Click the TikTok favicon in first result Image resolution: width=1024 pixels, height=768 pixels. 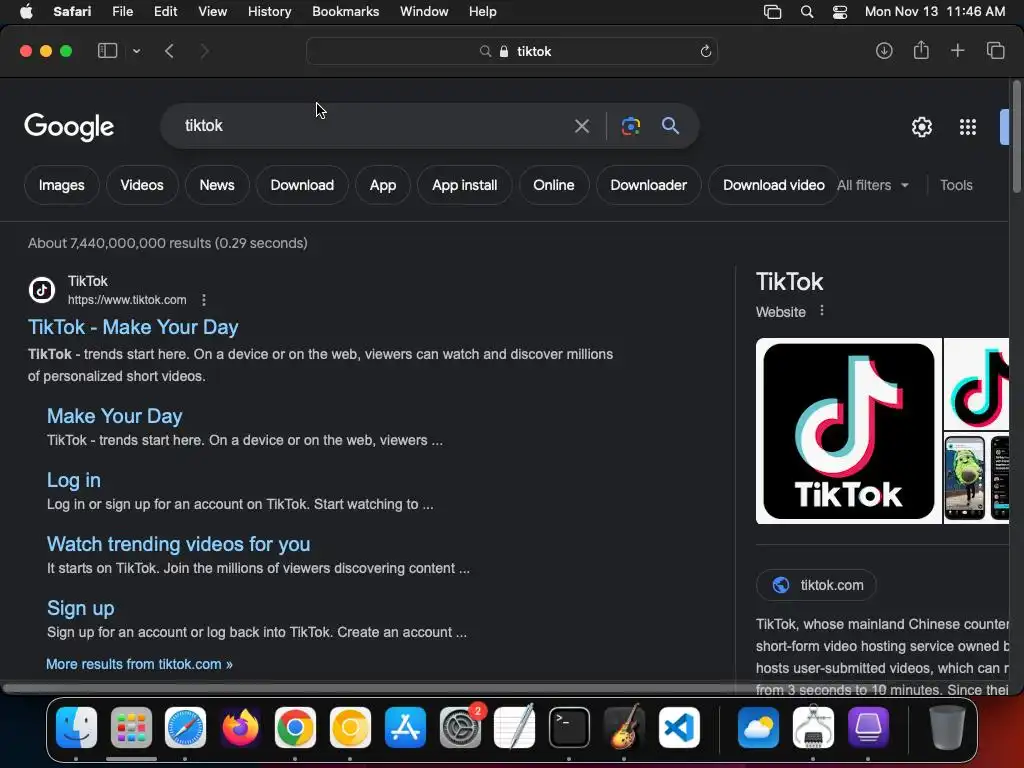pos(42,290)
